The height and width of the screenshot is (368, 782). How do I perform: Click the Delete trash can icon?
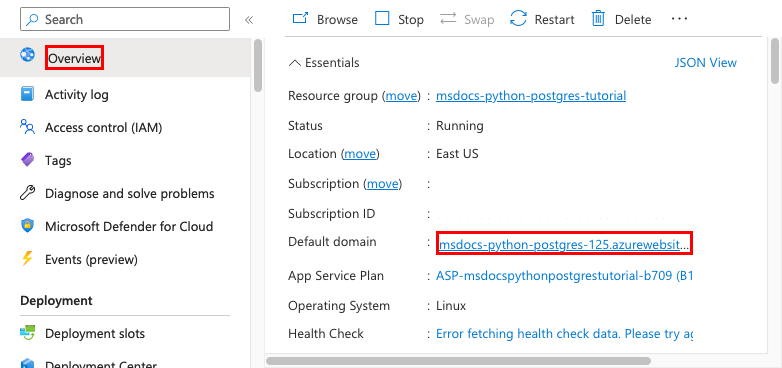click(598, 19)
